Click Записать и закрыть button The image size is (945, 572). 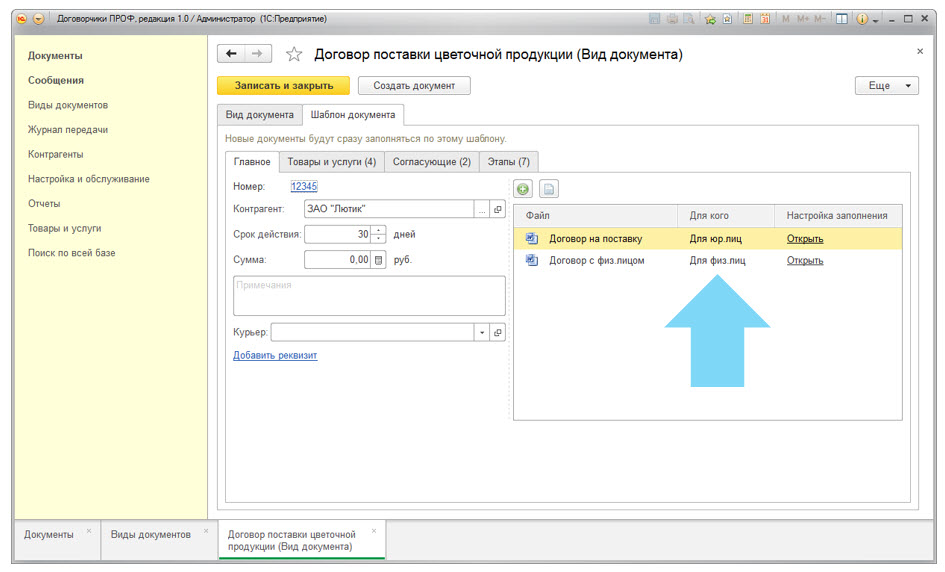tap(283, 86)
